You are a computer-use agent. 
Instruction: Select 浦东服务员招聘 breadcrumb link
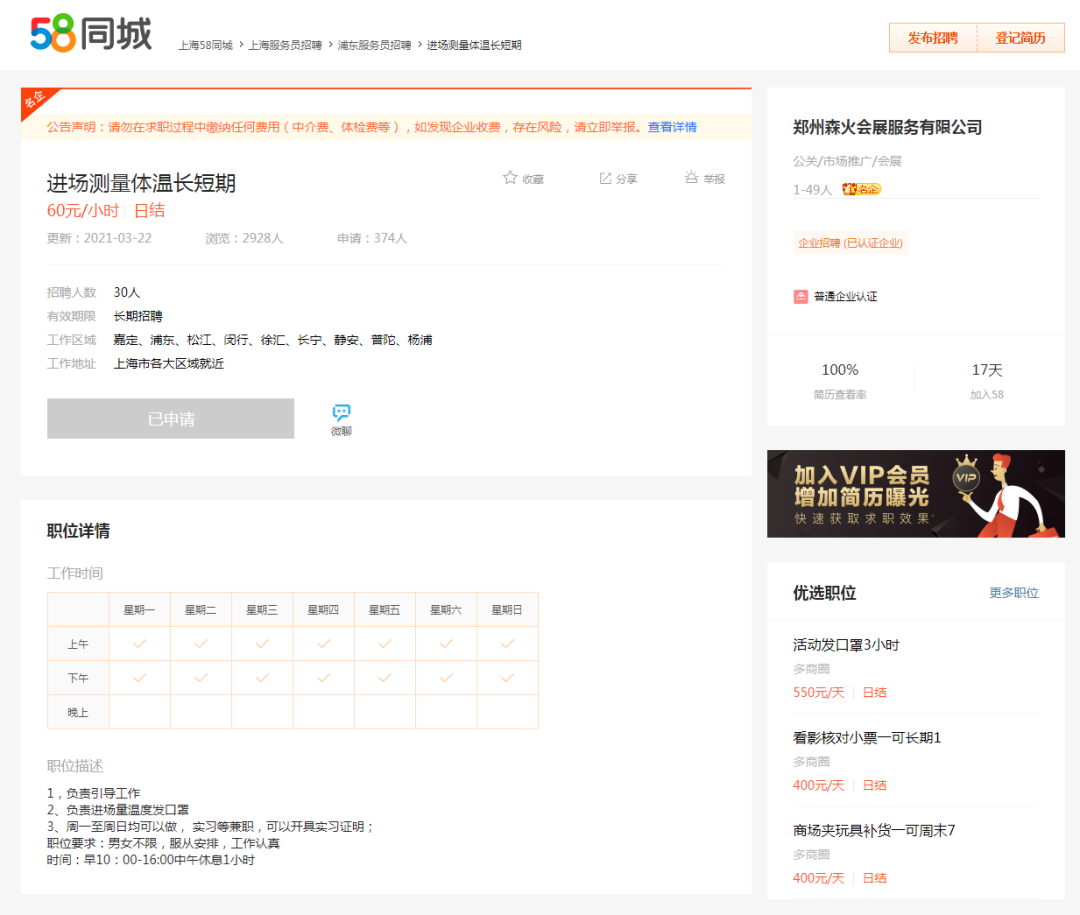point(374,45)
